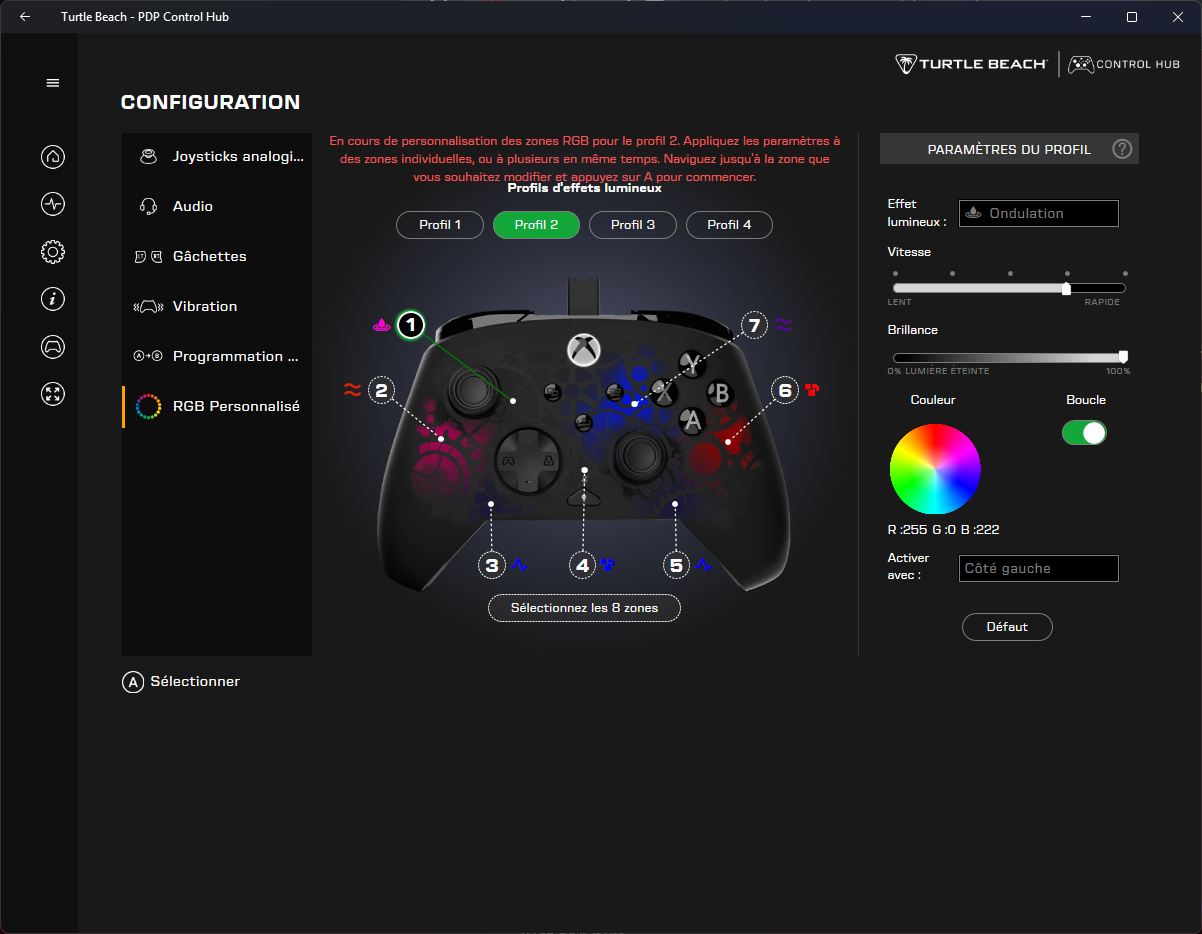Click Sélectionnez les 8 zones

click(584, 608)
